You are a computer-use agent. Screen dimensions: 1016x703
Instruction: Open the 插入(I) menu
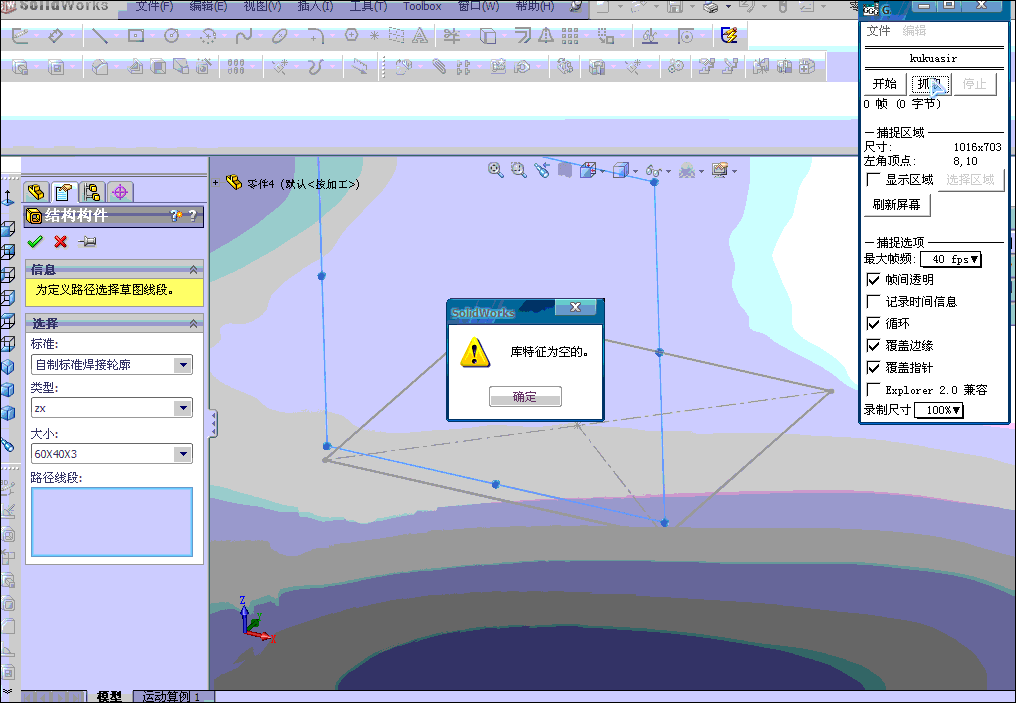315,6
